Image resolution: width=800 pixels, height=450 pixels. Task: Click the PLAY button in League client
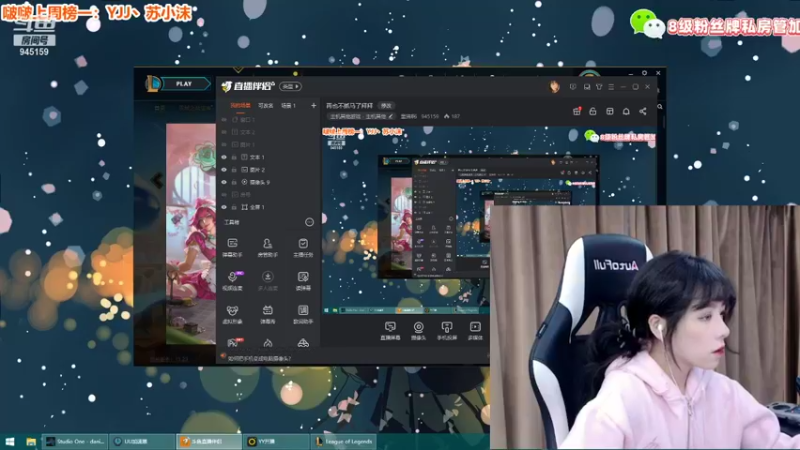(184, 84)
